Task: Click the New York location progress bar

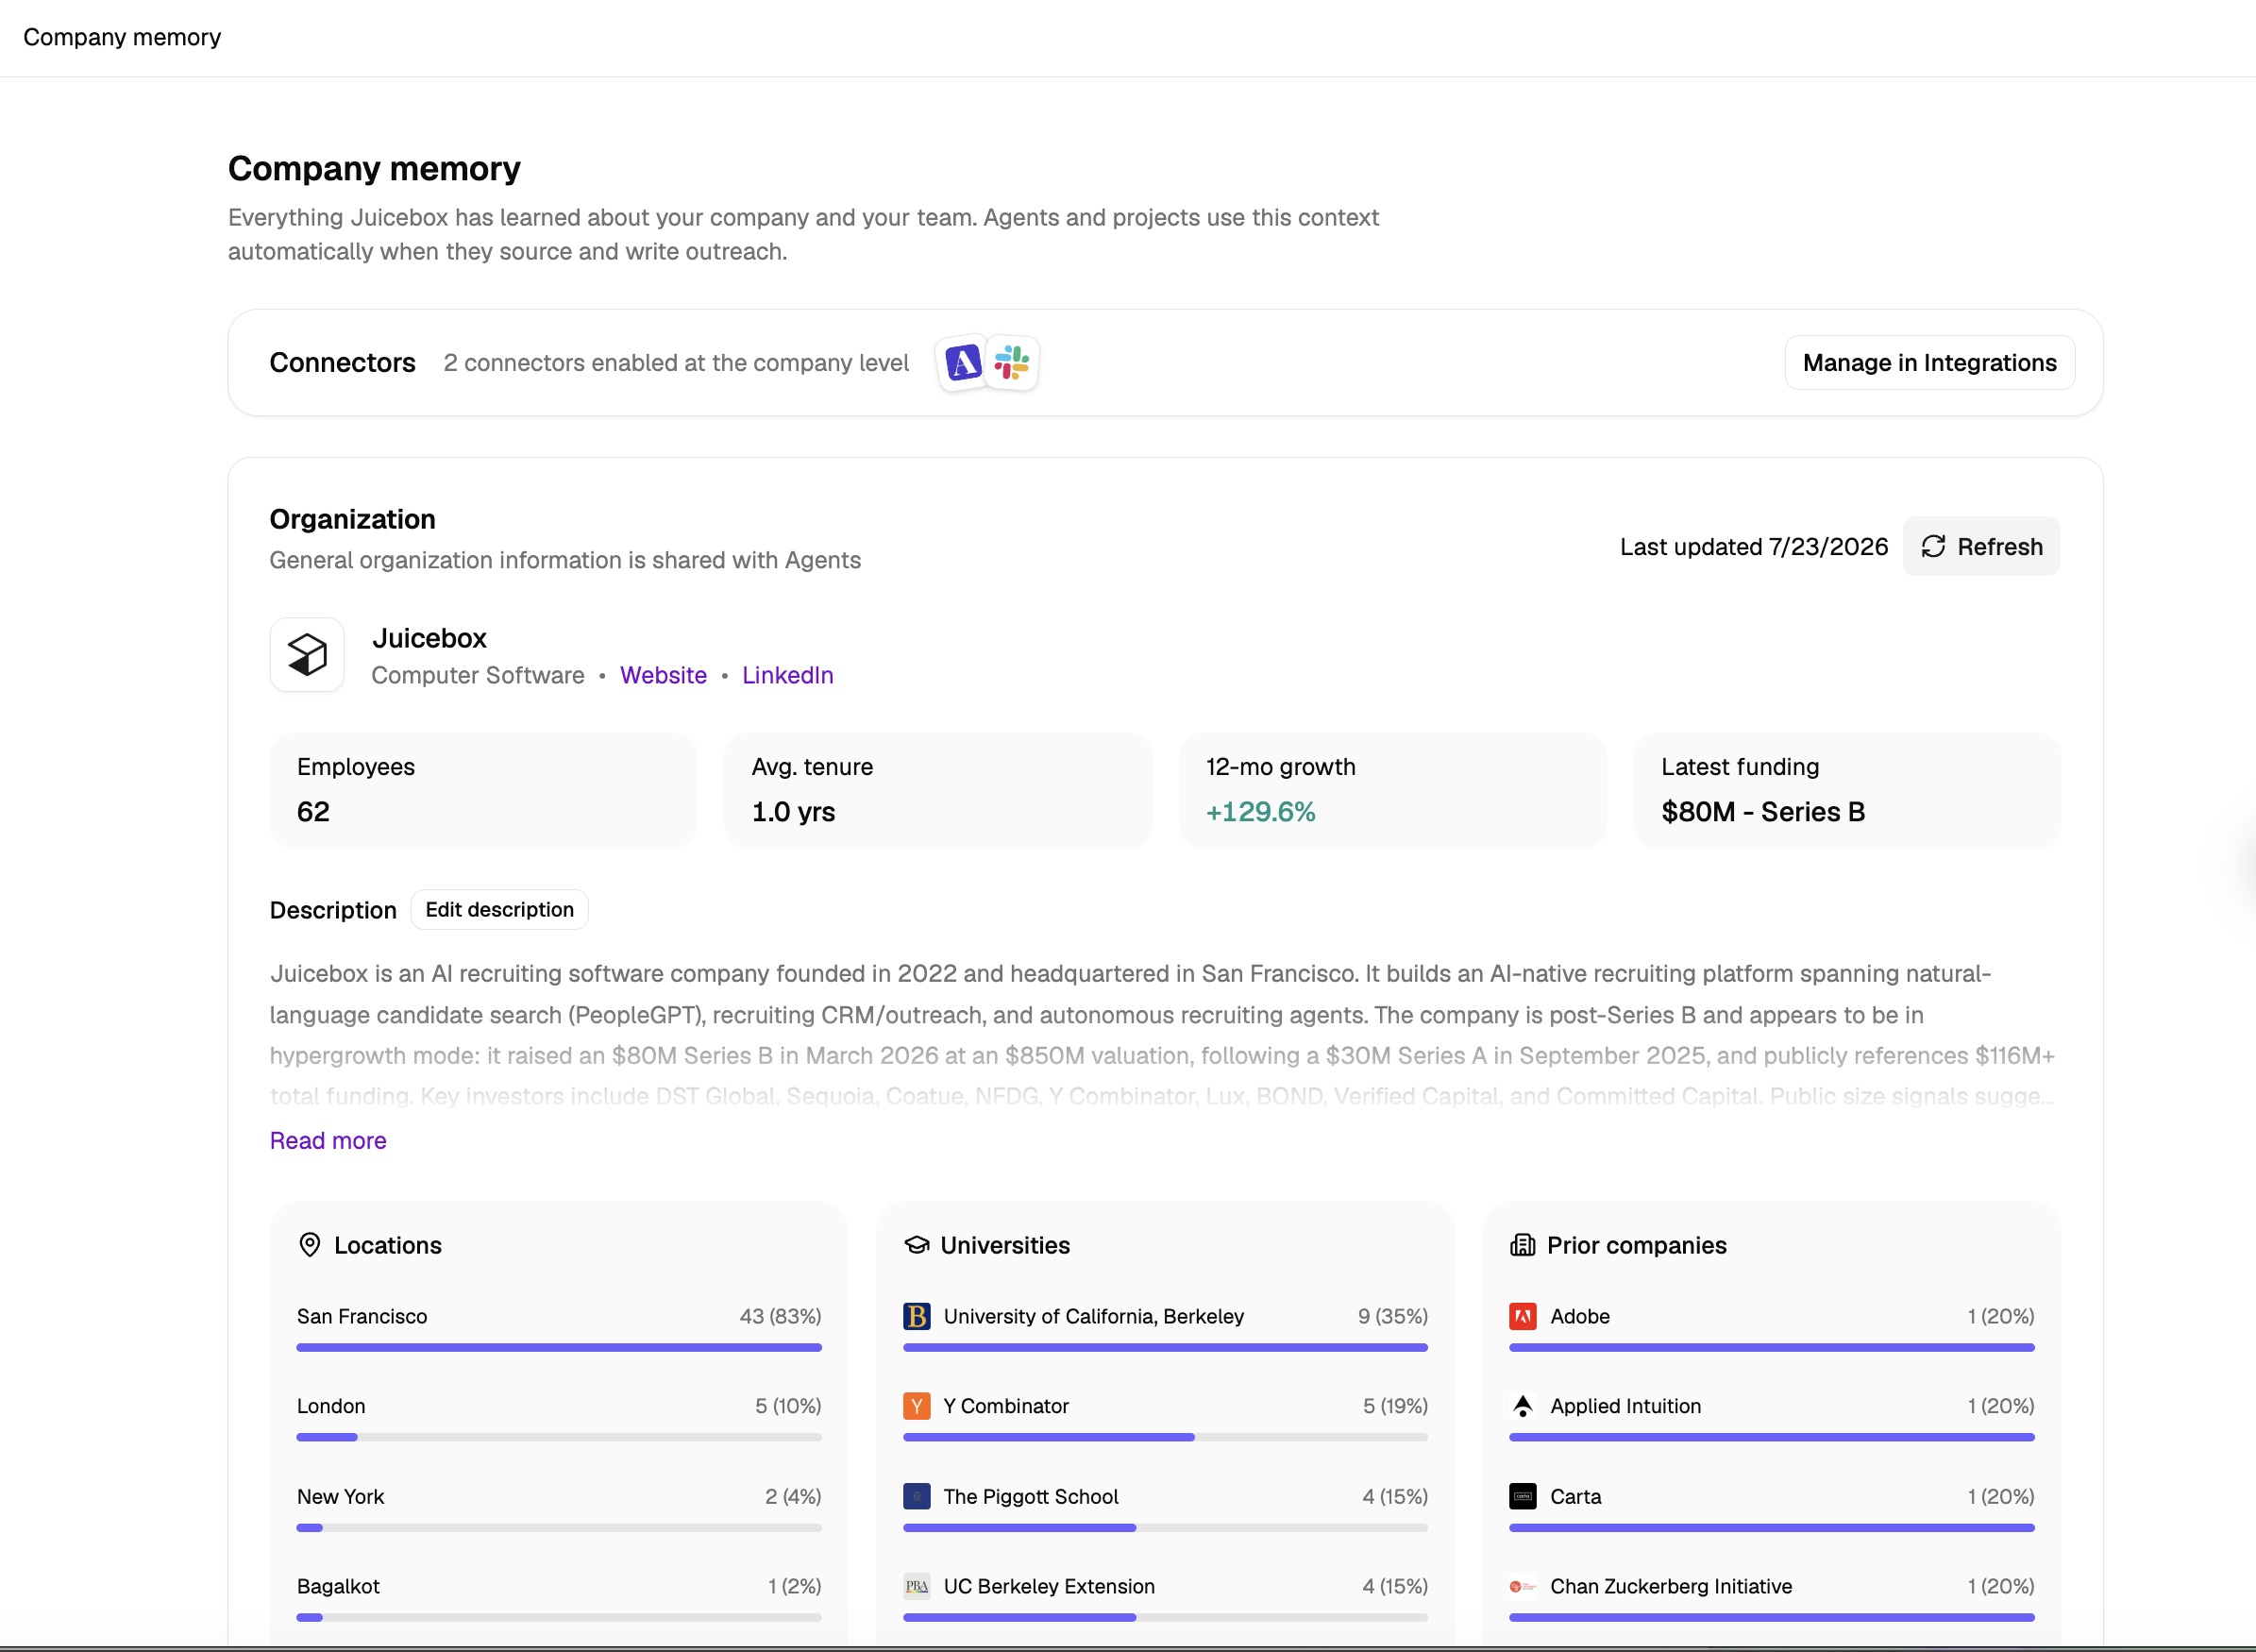Action: pyautogui.click(x=559, y=1528)
